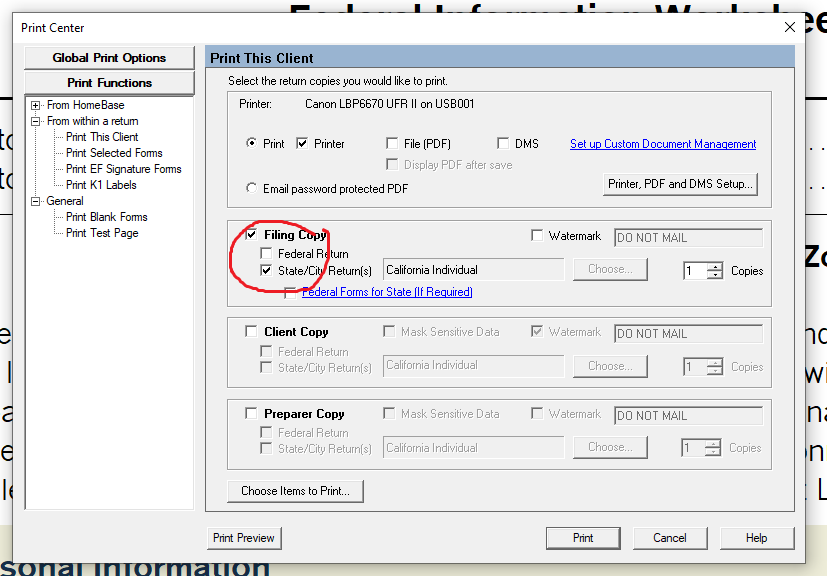Tick the File (PDF) checkbox
Viewport: 827px width, 576px height.
click(x=393, y=144)
